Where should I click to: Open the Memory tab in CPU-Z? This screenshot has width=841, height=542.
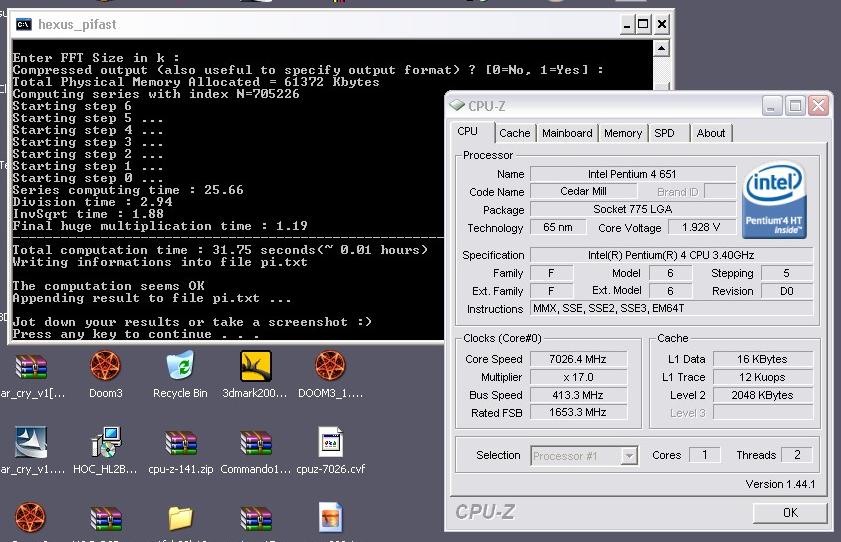point(623,133)
